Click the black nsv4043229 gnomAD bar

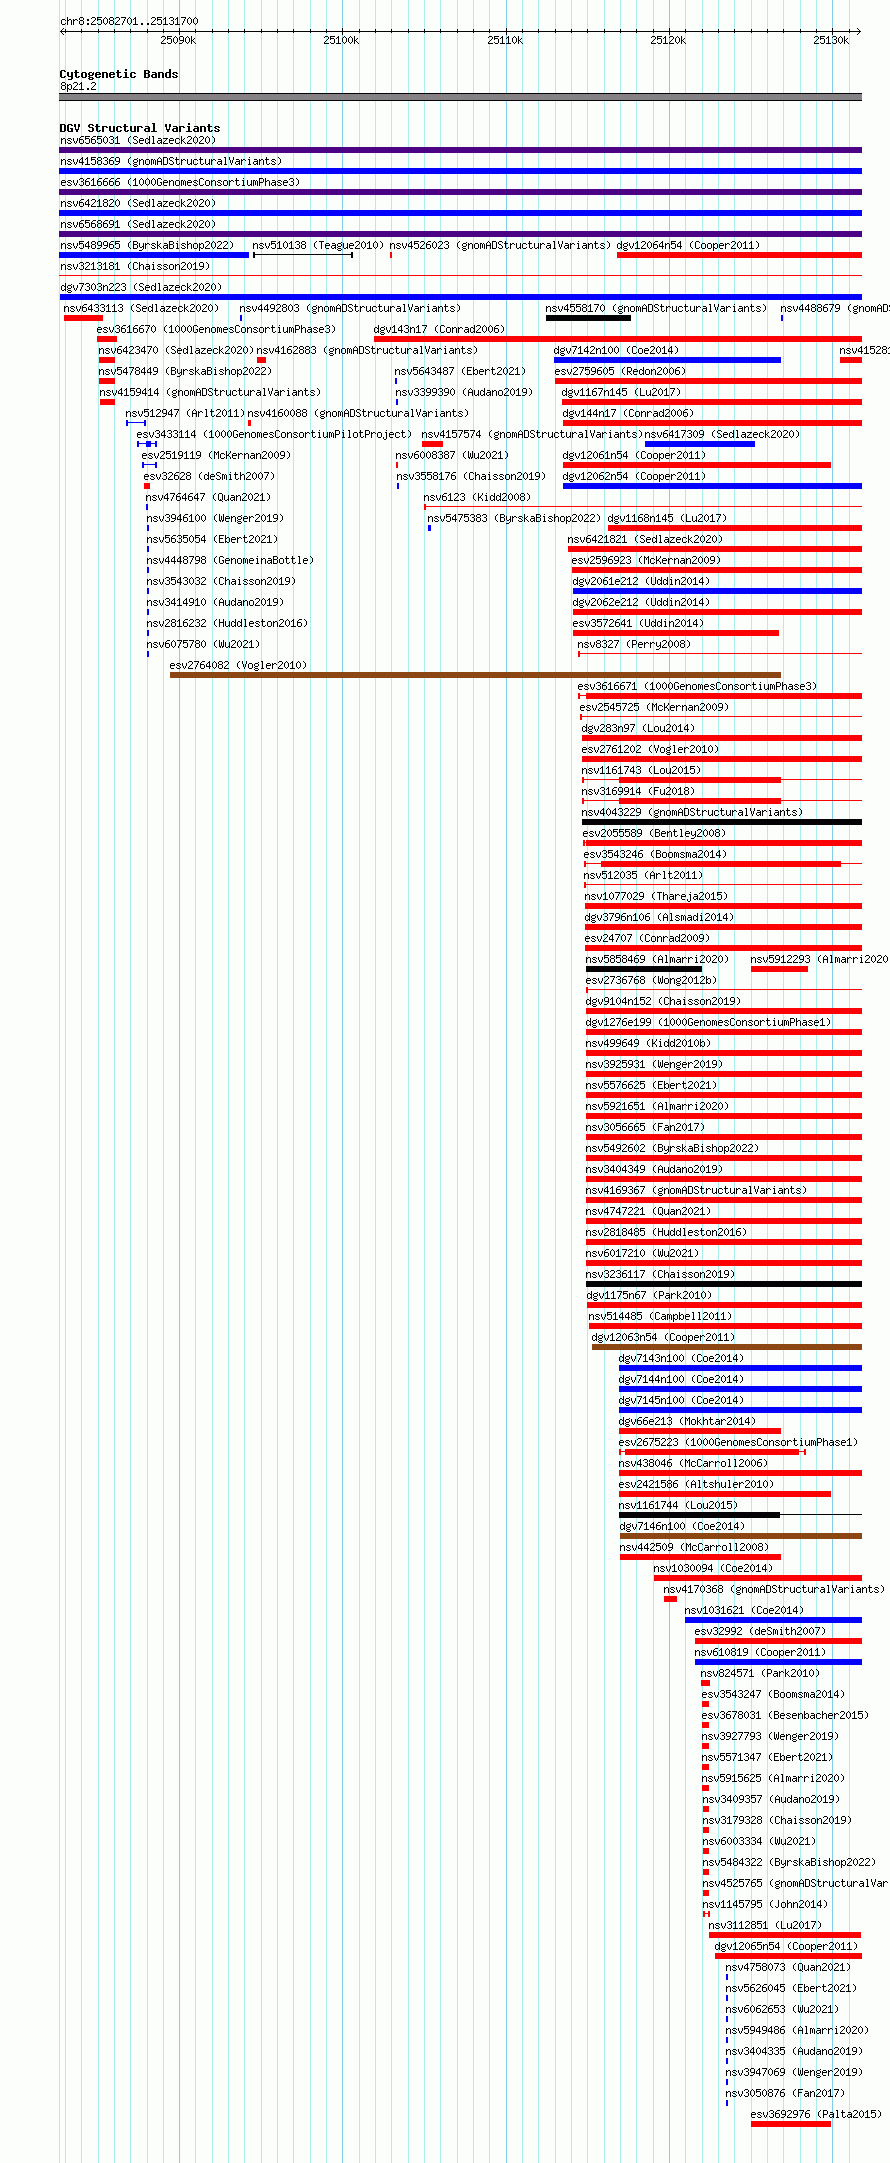click(x=722, y=822)
